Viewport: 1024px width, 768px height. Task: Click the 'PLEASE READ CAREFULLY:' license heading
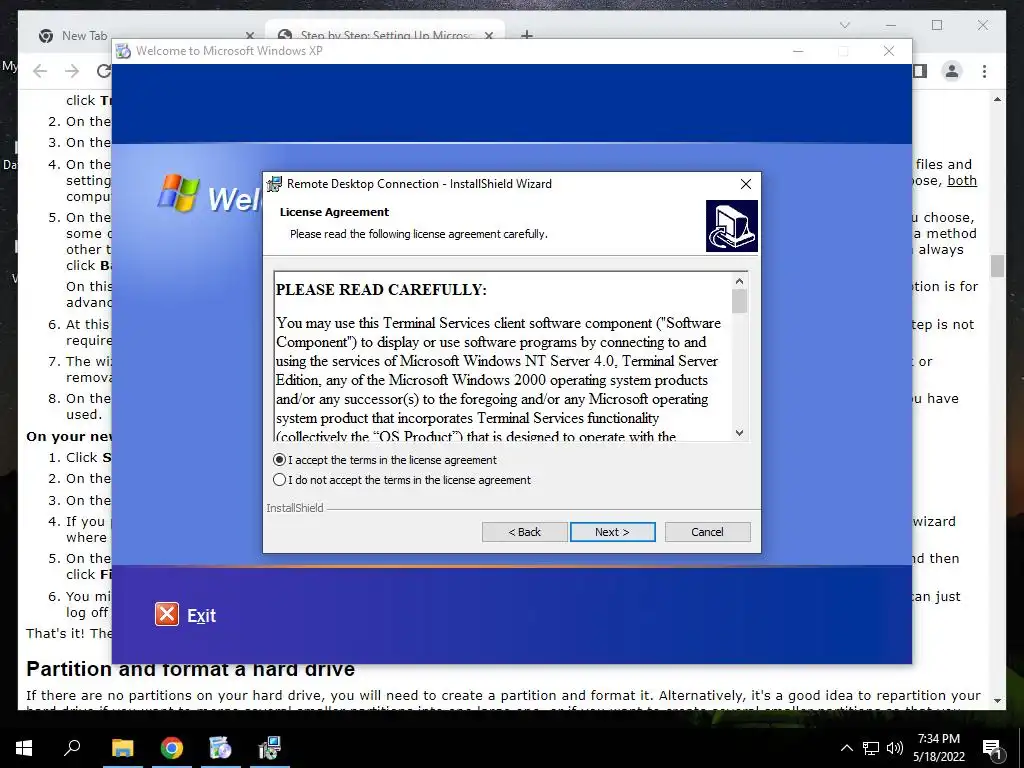(x=381, y=290)
